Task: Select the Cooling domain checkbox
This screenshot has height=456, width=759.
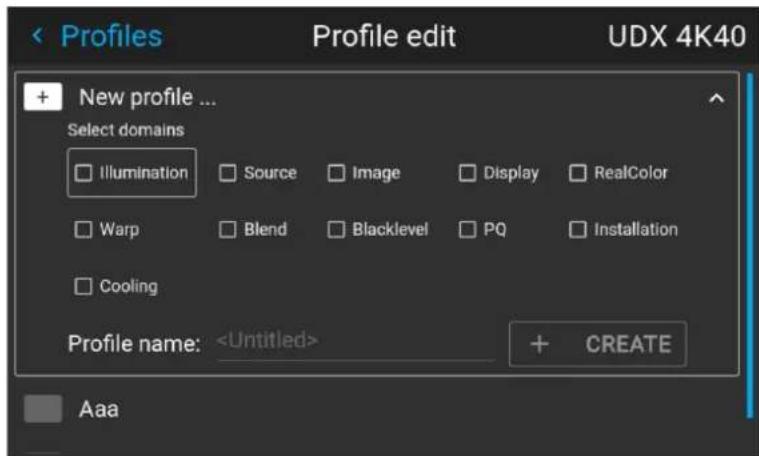Action: [x=83, y=286]
